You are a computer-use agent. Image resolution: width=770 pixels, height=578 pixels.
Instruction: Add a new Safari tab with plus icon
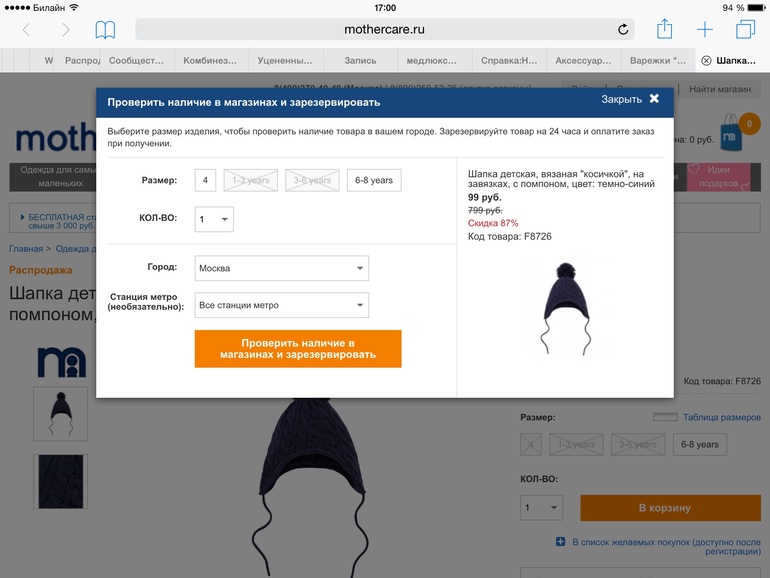705,29
